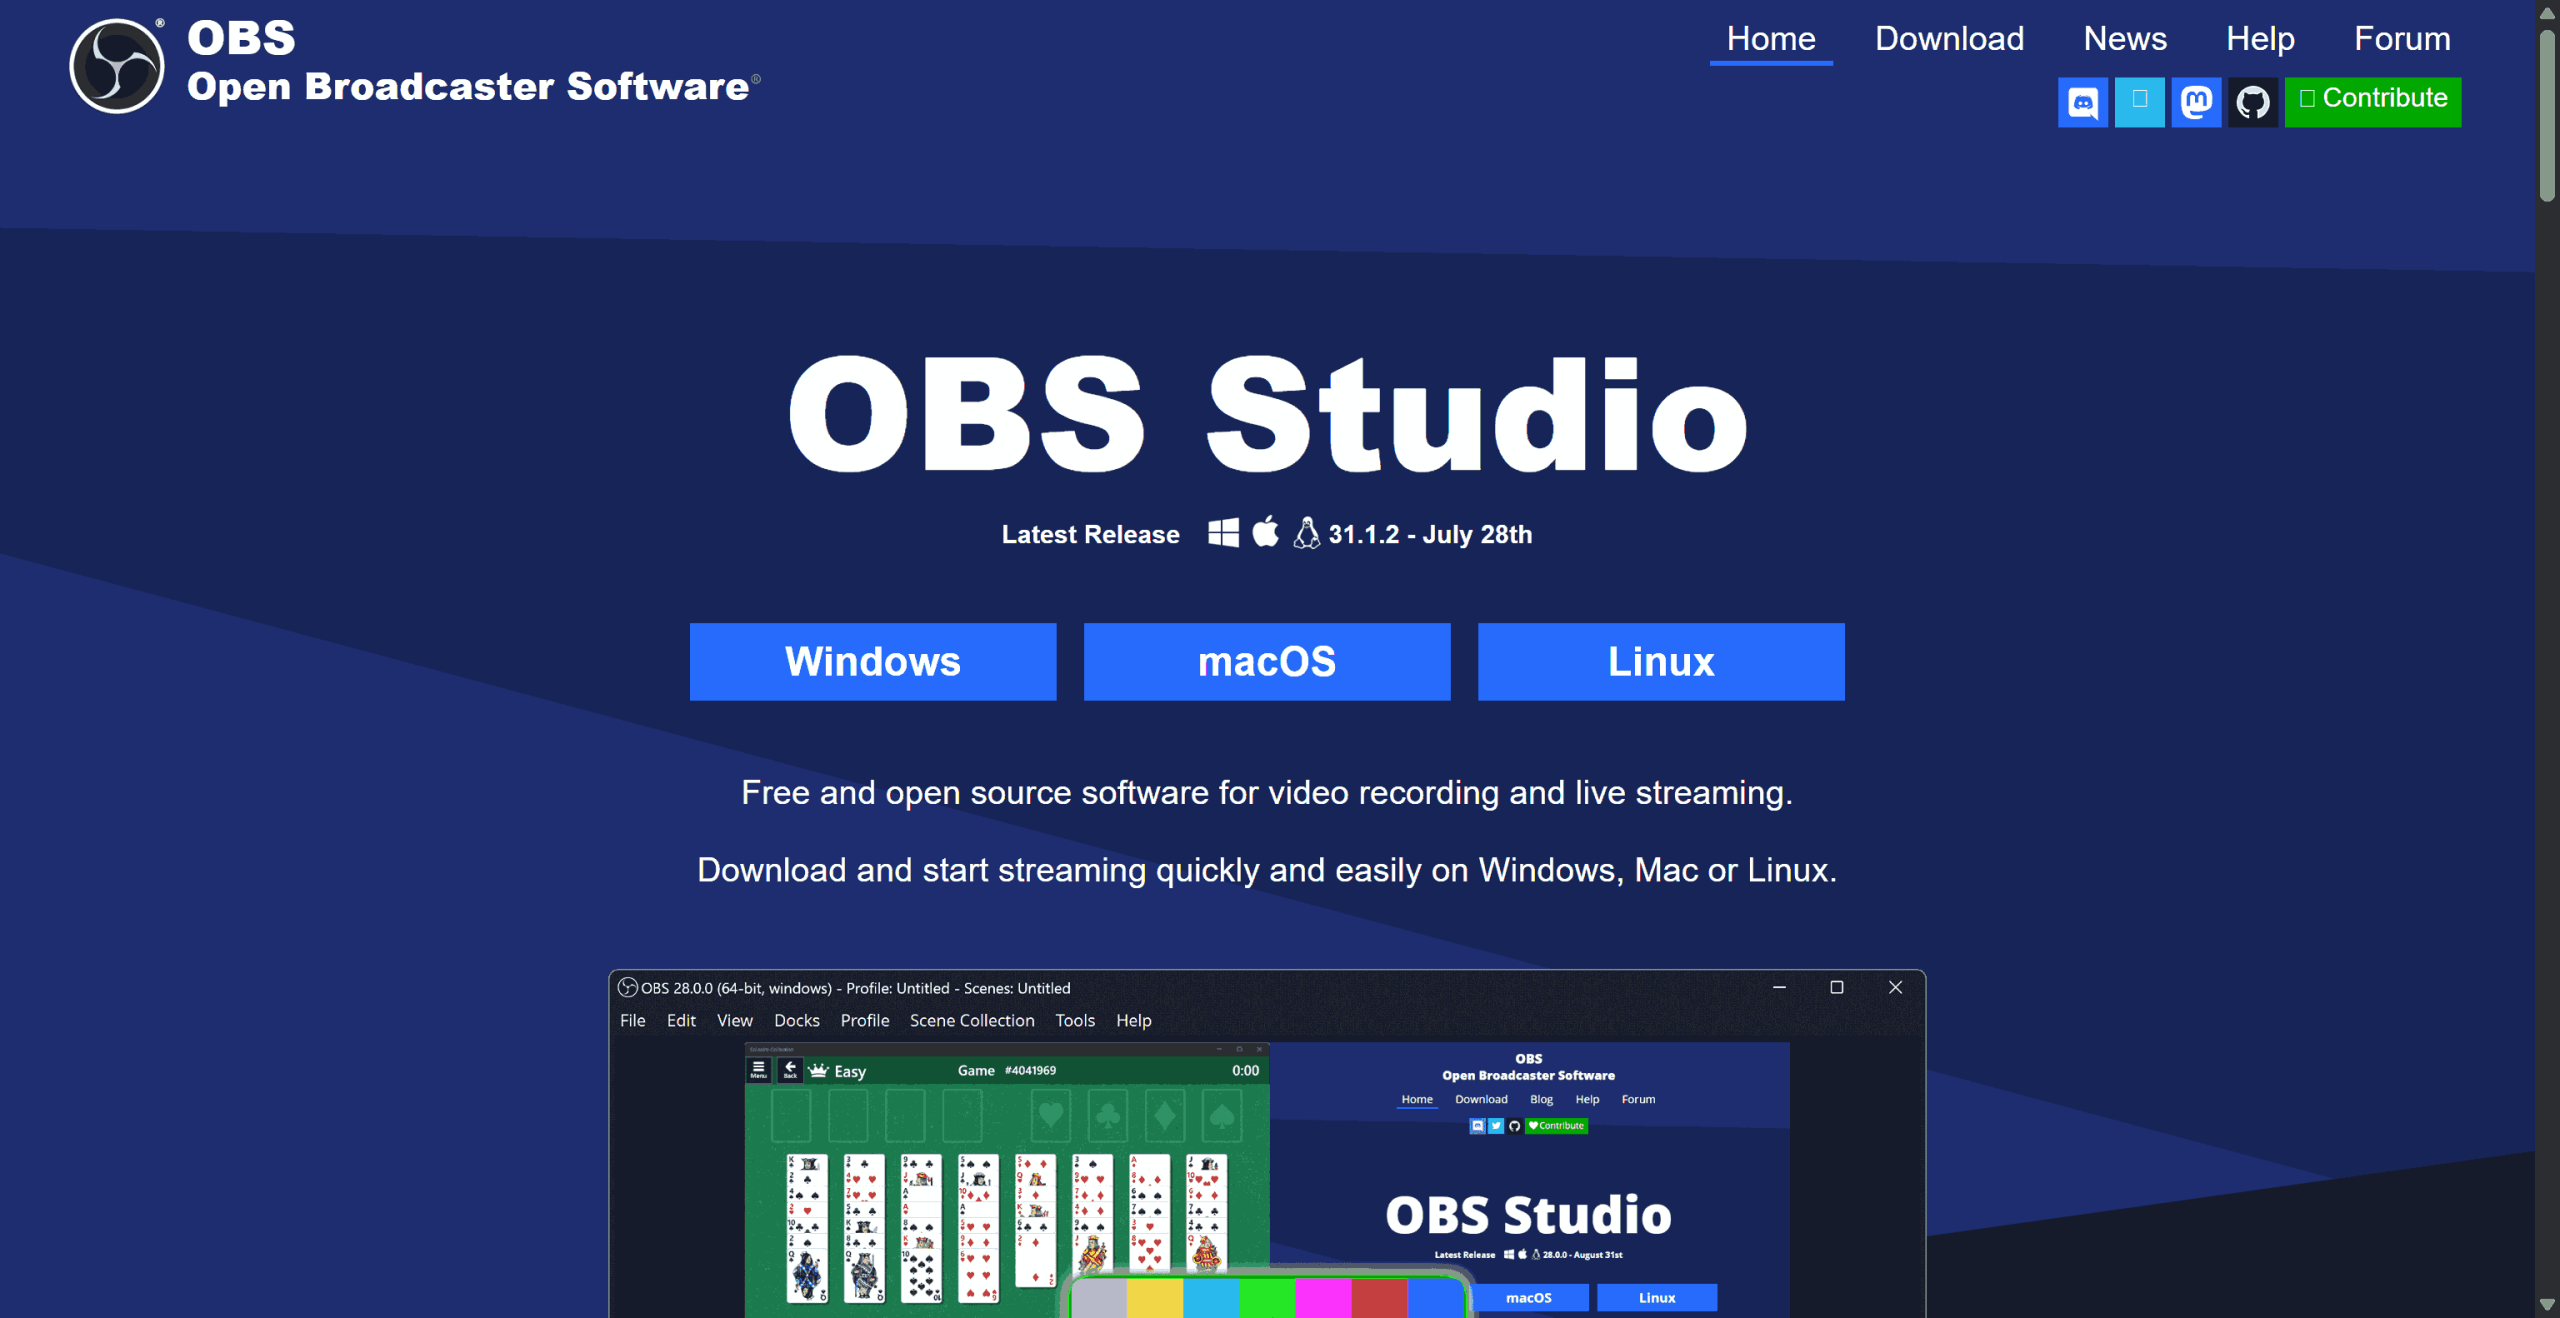This screenshot has height=1318, width=2560.
Task: Visit the Forum from the navigation
Action: click(x=2402, y=39)
